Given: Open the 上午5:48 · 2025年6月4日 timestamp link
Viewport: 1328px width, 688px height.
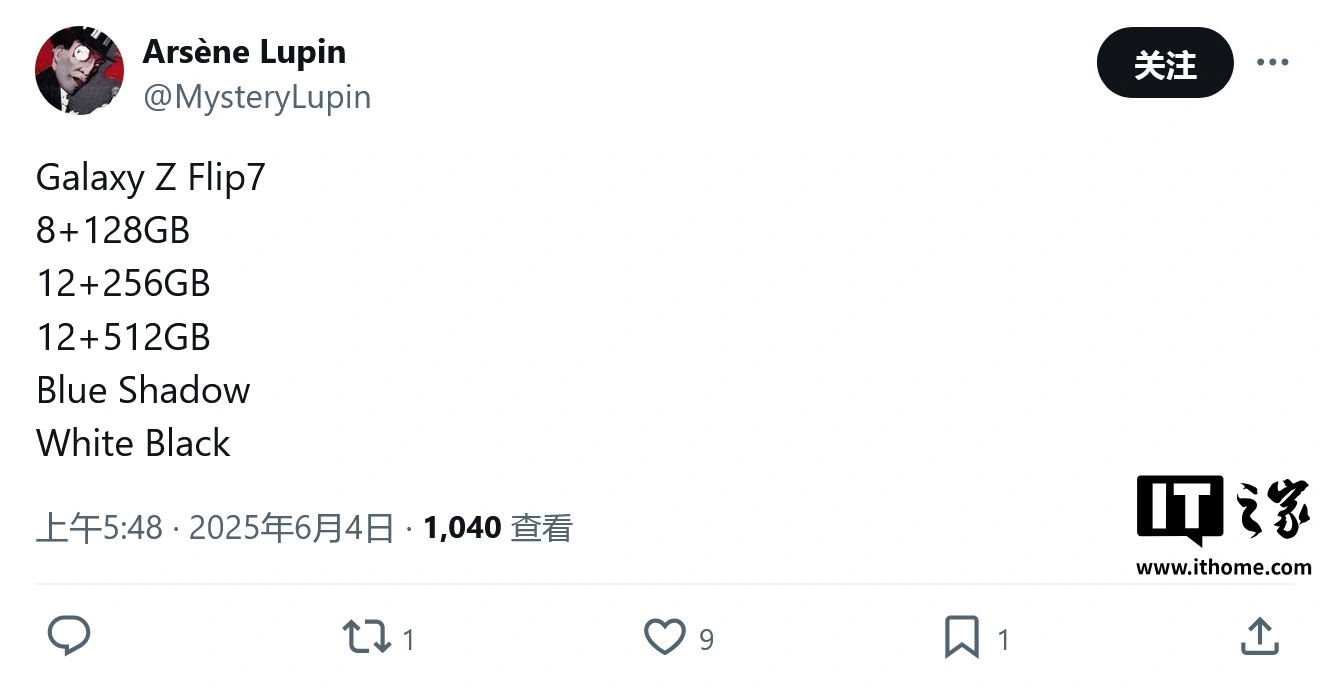Looking at the screenshot, I should 215,528.
